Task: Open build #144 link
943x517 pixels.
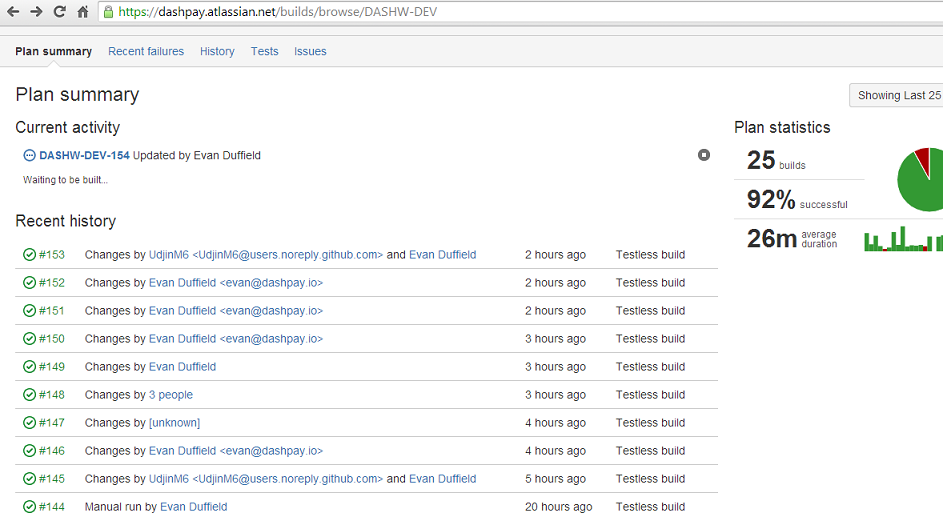Action: tap(52, 507)
